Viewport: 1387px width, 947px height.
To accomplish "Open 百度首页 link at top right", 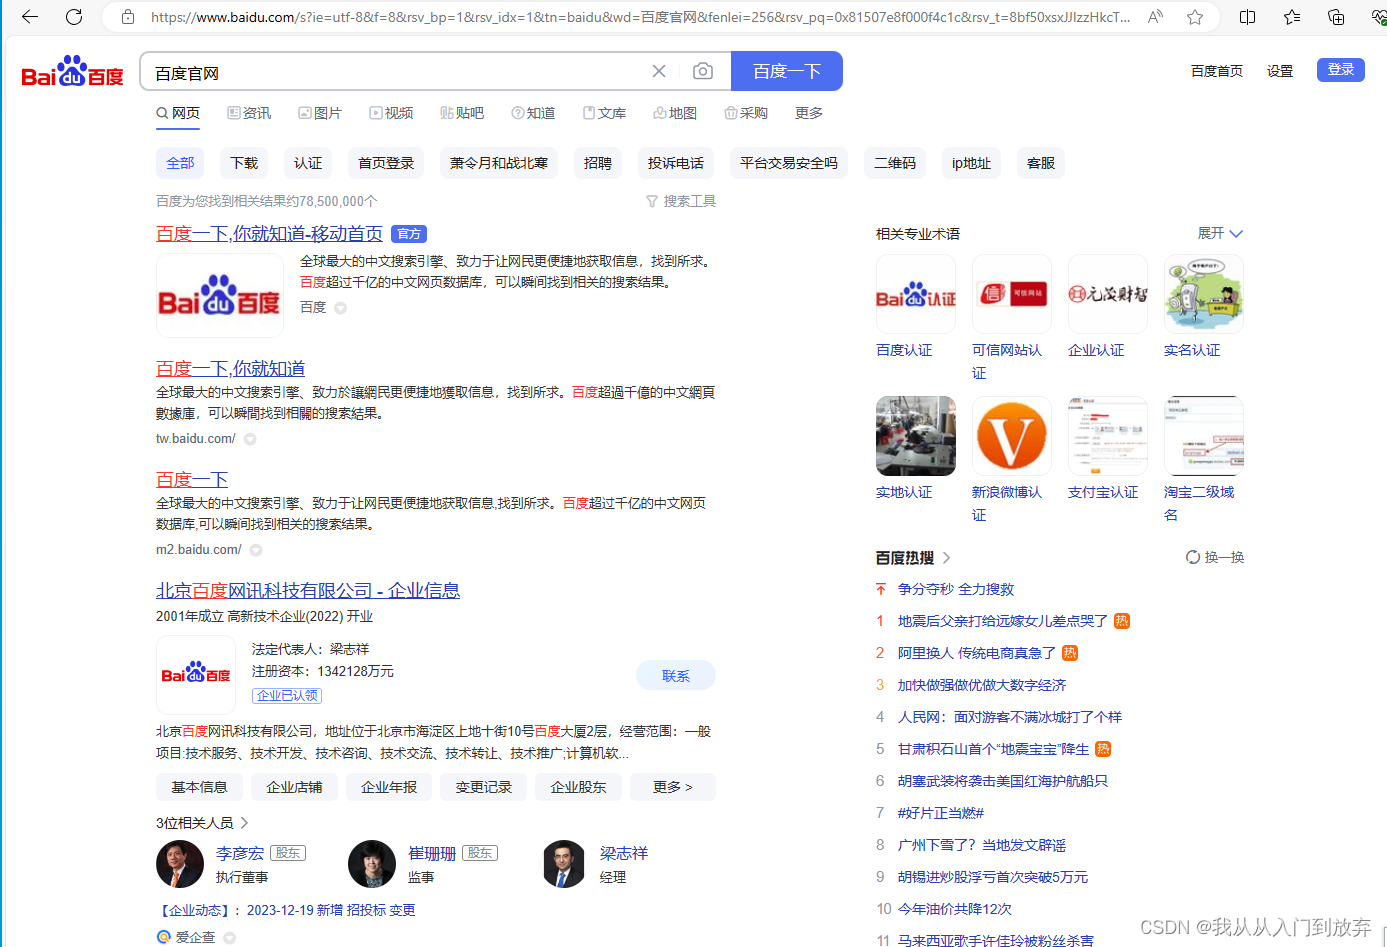I will point(1217,71).
